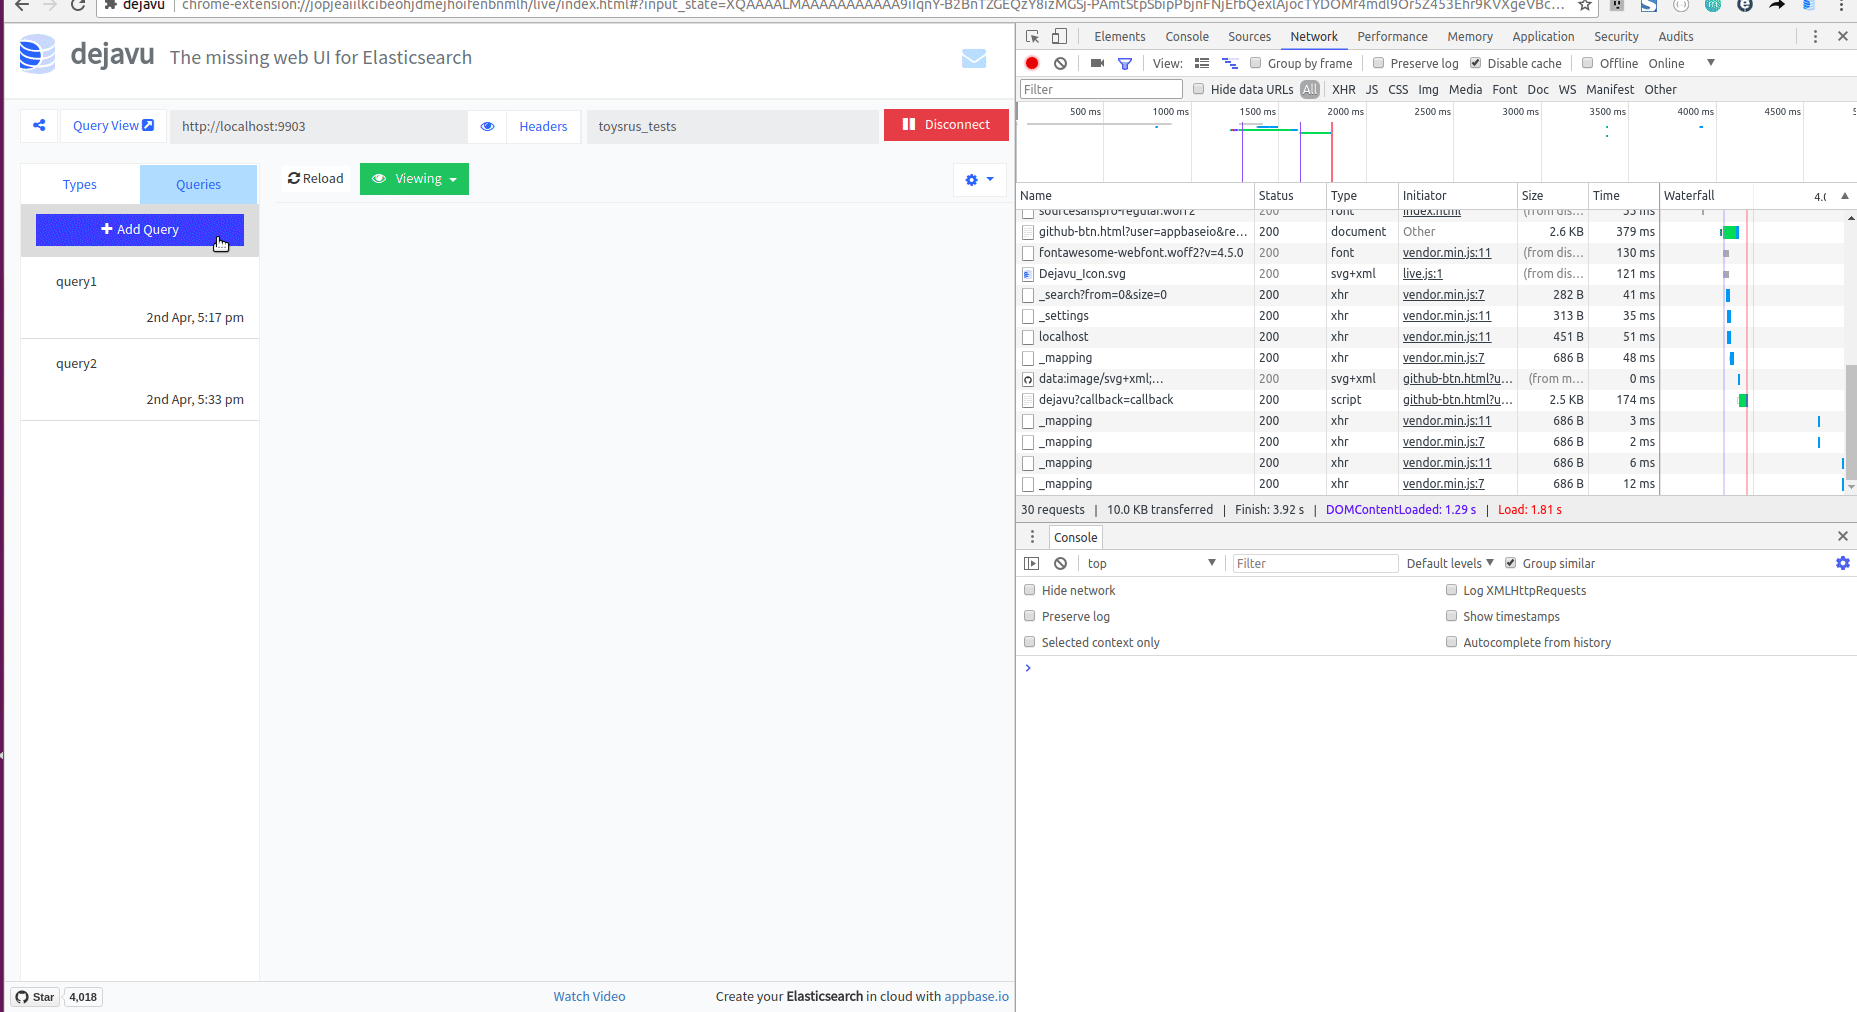Clear network requests with the block icon
The image size is (1857, 1012).
1060,63
